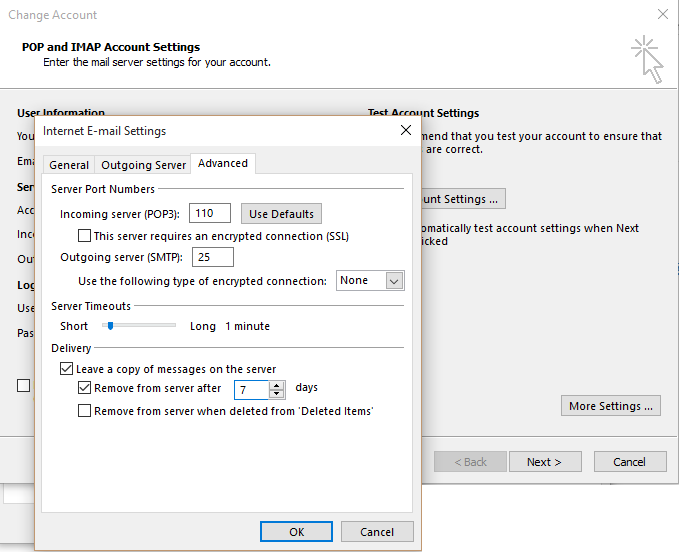Increase days value with spinner up arrow
The width and height of the screenshot is (679, 552).
pos(277,385)
